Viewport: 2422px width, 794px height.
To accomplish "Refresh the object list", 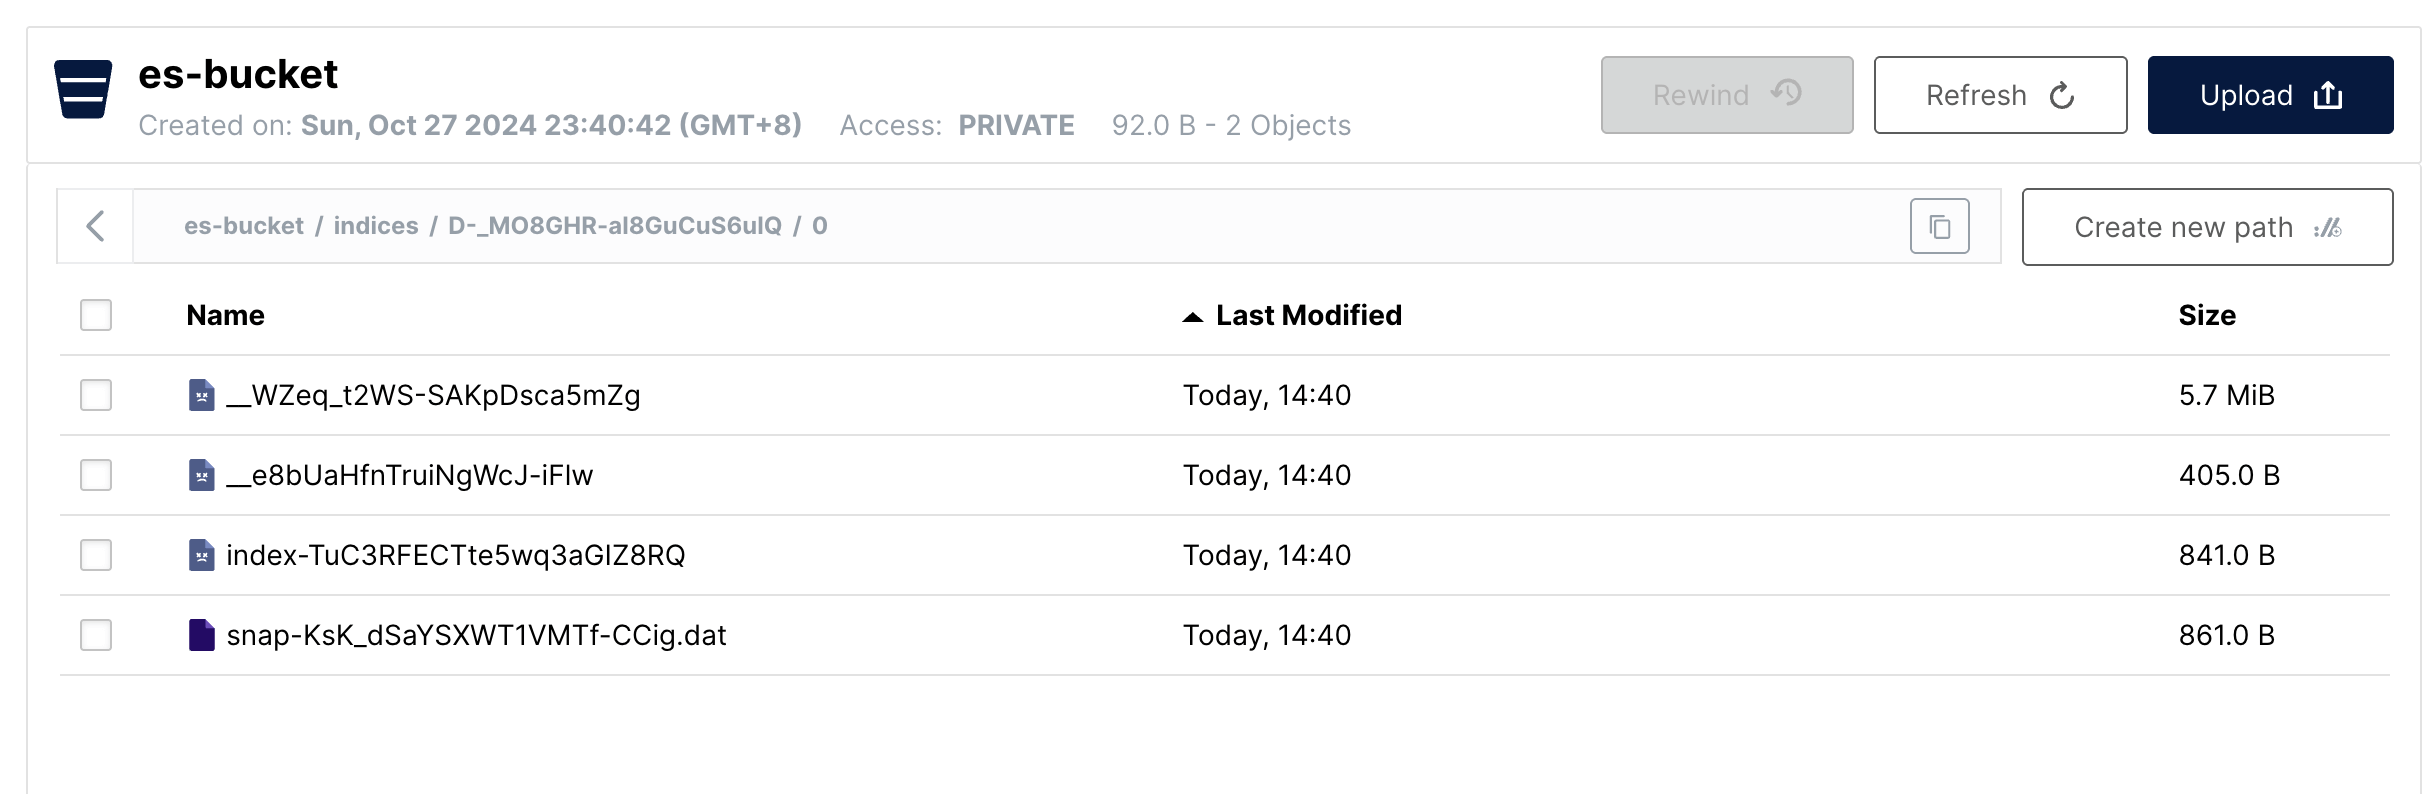I will pos(2000,95).
